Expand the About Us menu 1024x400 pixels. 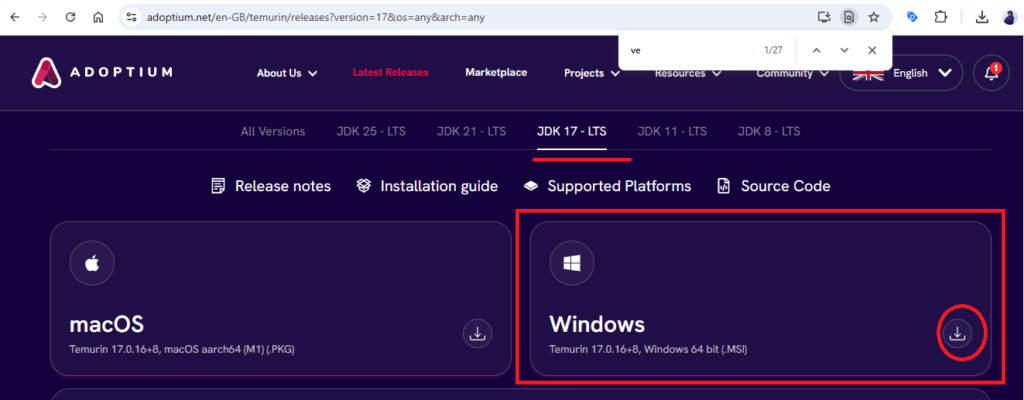[287, 73]
